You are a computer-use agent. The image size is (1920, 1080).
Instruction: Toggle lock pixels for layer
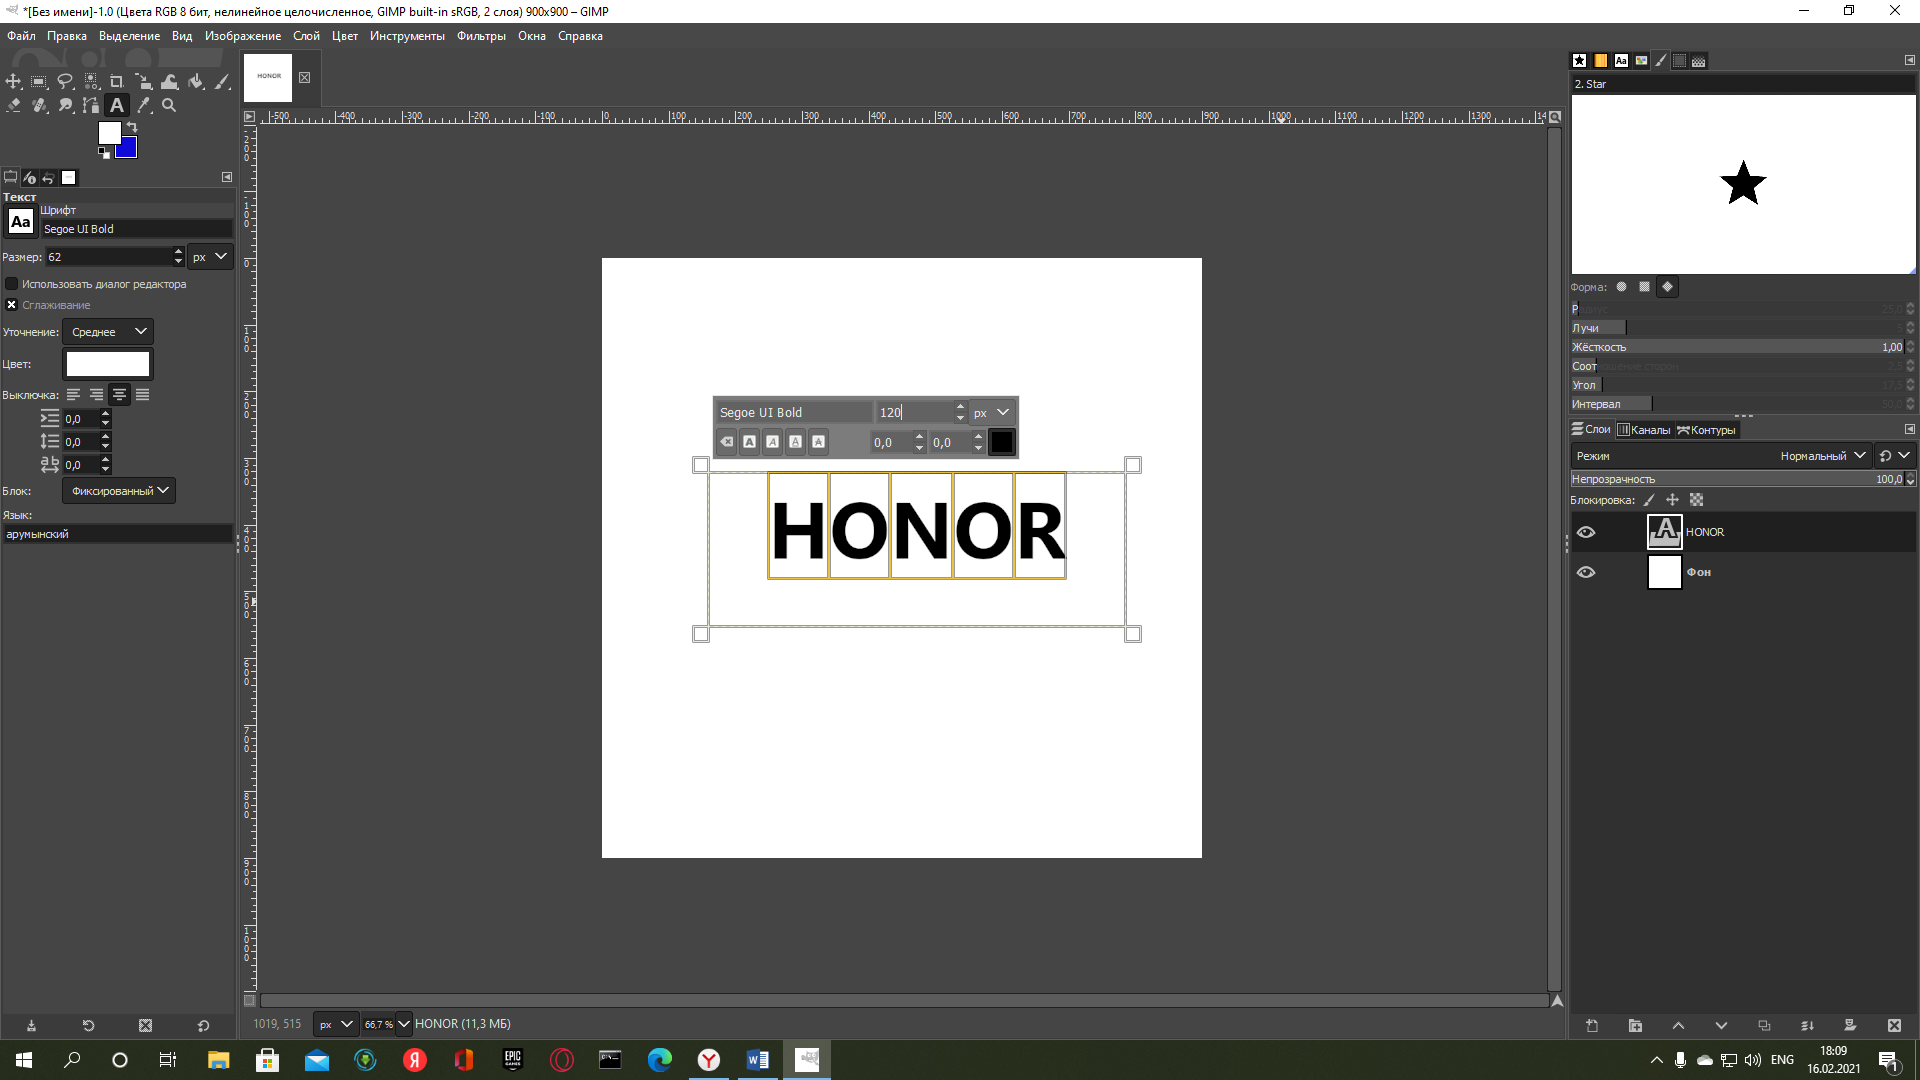pyautogui.click(x=1649, y=500)
